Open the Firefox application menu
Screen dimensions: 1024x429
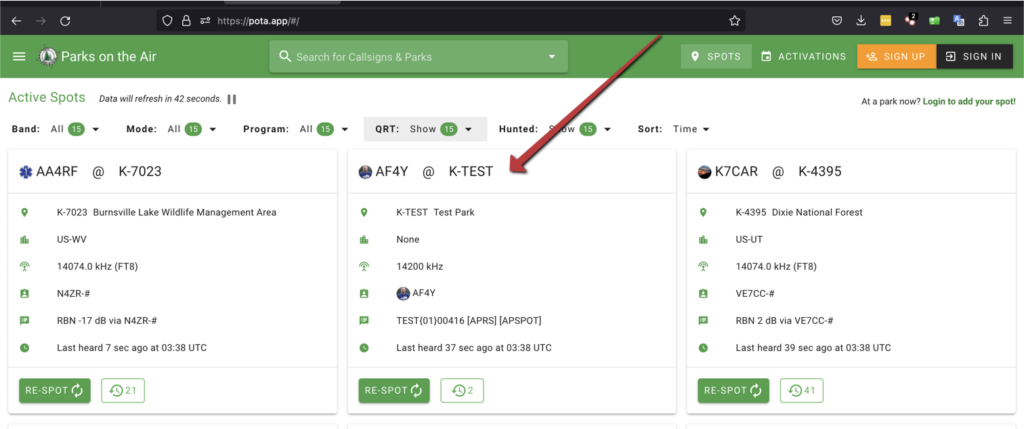tap(1008, 21)
